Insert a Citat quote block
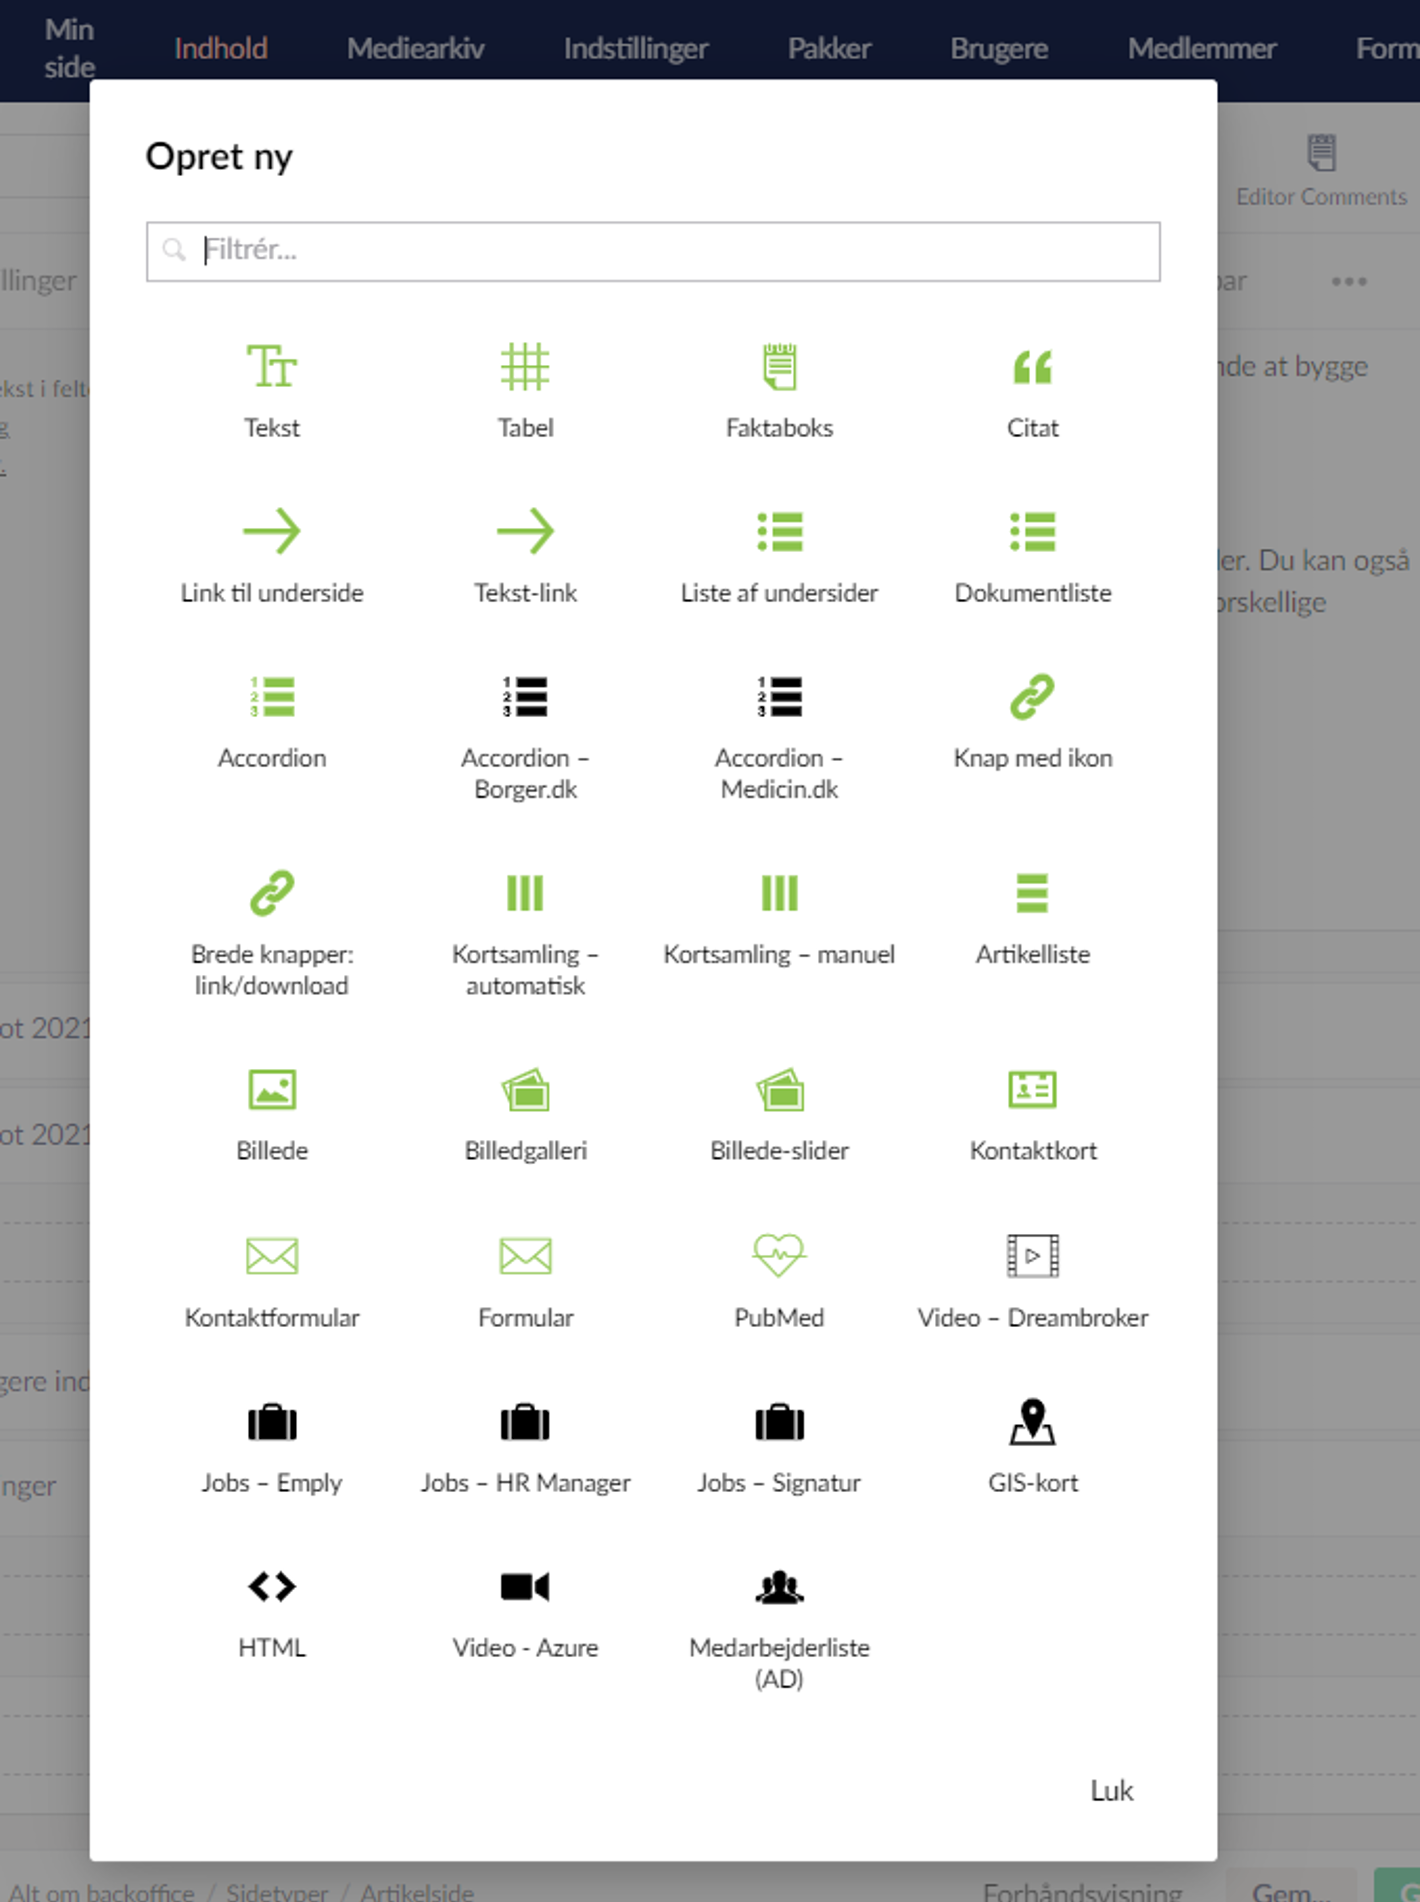1420x1902 pixels. [x=1032, y=367]
